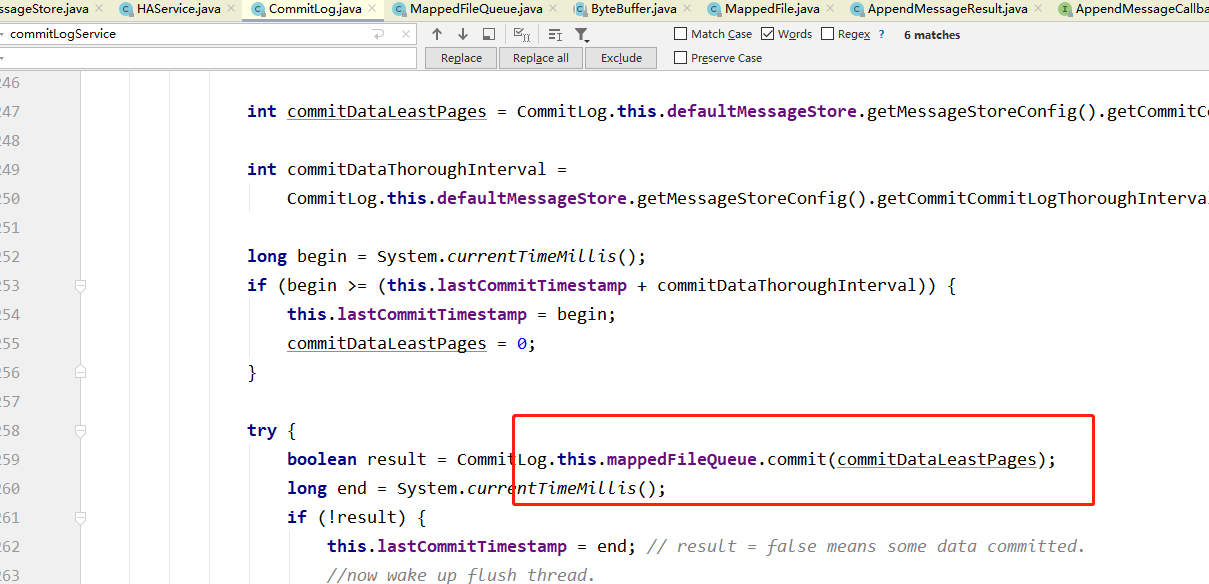This screenshot has height=584, width=1209.
Task: Click the comment 'now wake up flush thread'
Action: (x=461, y=575)
